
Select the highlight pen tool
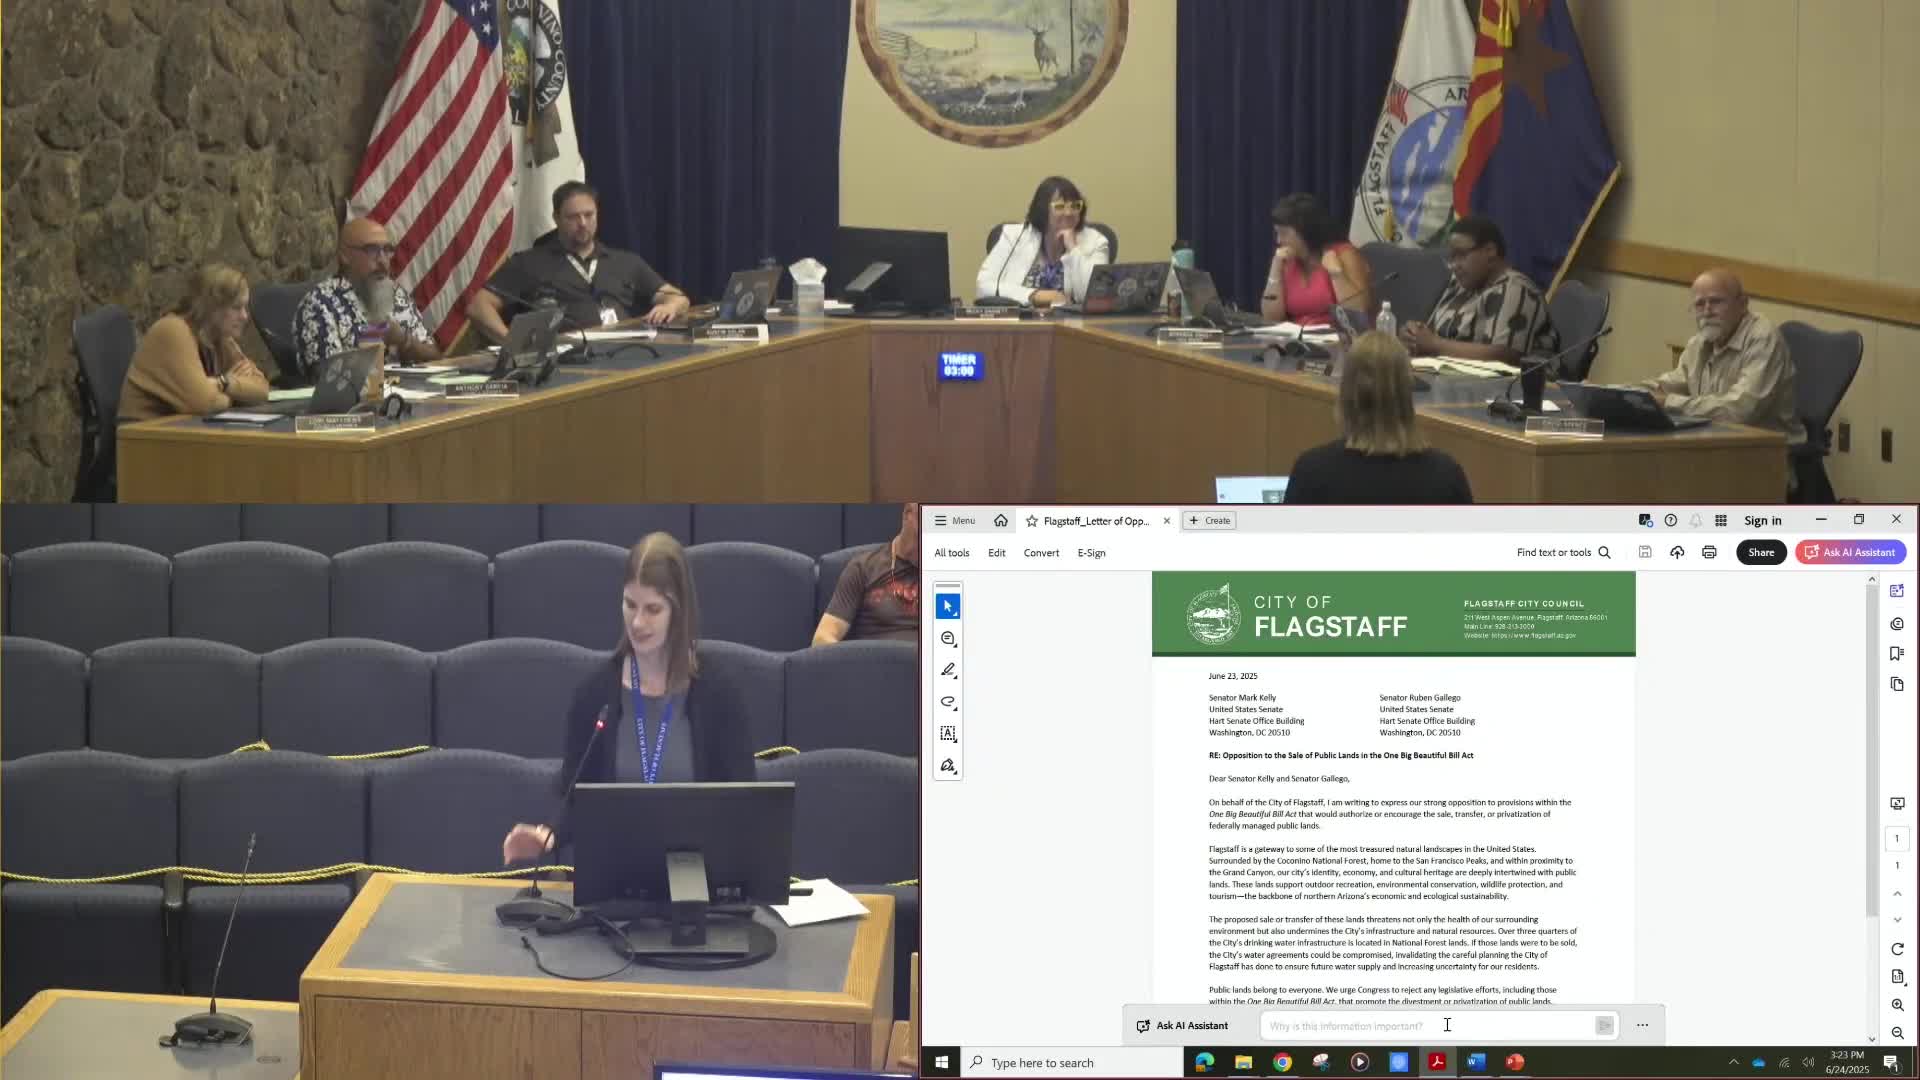click(947, 670)
